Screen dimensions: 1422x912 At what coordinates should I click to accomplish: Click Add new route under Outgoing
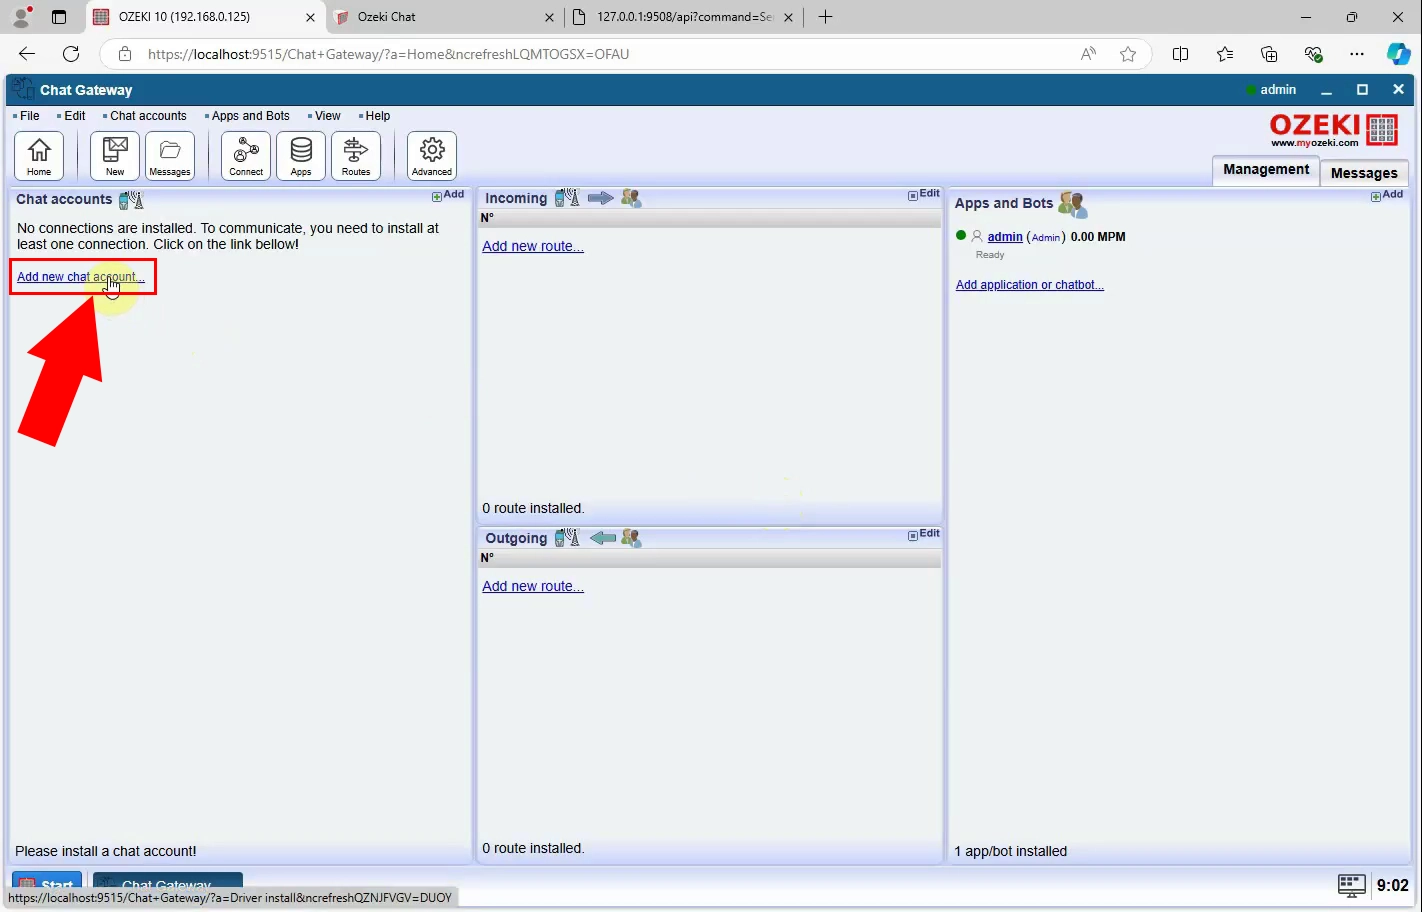[x=533, y=586]
